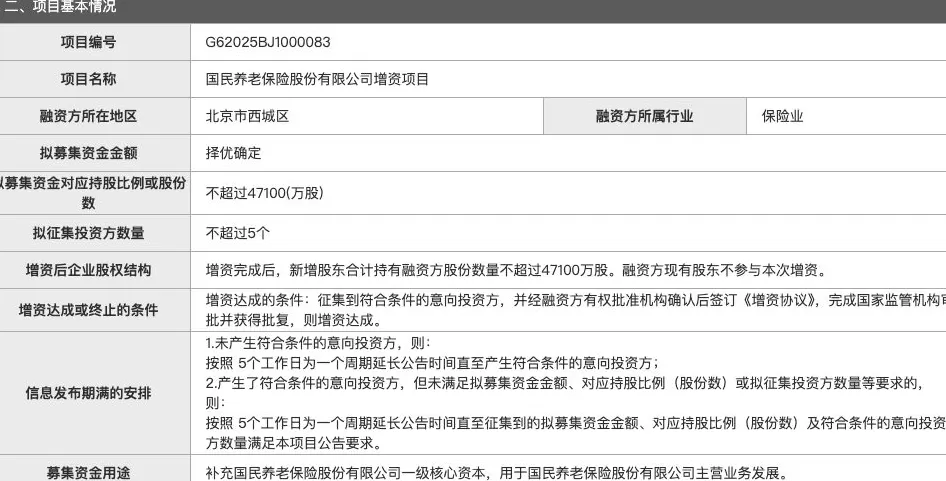
Task: Click the 募集资金用途 label
Action: 88,473
